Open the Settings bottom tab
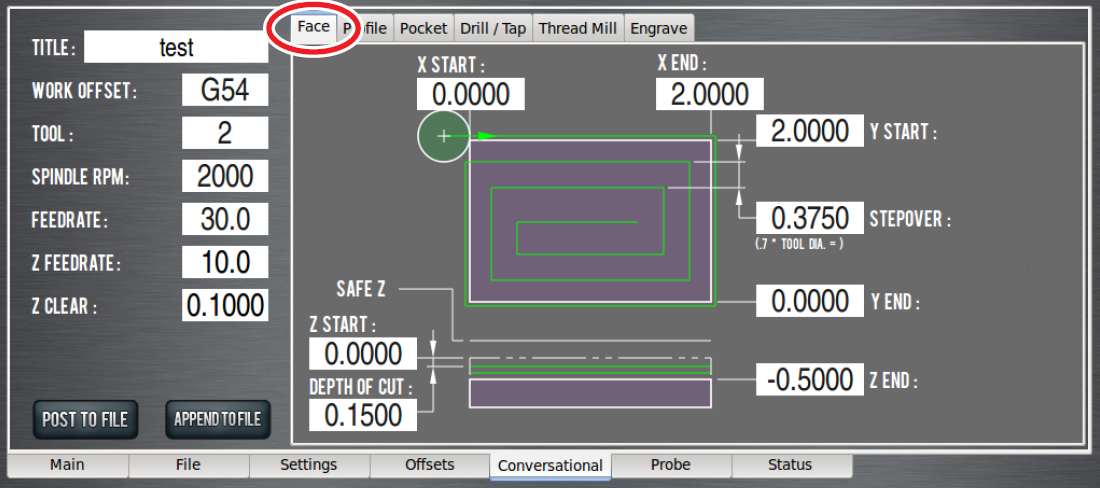This screenshot has width=1100, height=488. 308,465
